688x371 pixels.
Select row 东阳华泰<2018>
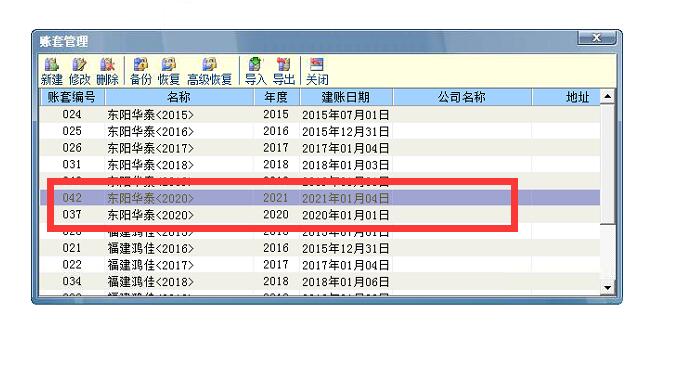click(319, 164)
